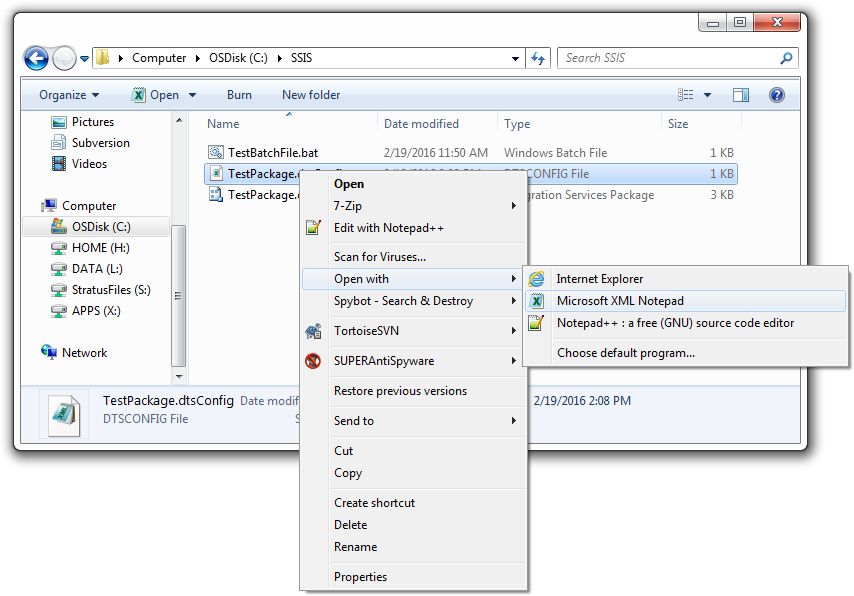Image resolution: width=854 pixels, height=596 pixels.
Task: Open with Internet Explorer
Action: tap(685, 279)
